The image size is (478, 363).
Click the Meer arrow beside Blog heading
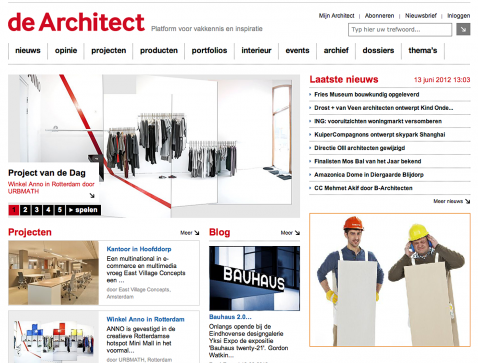pyautogui.click(x=297, y=233)
